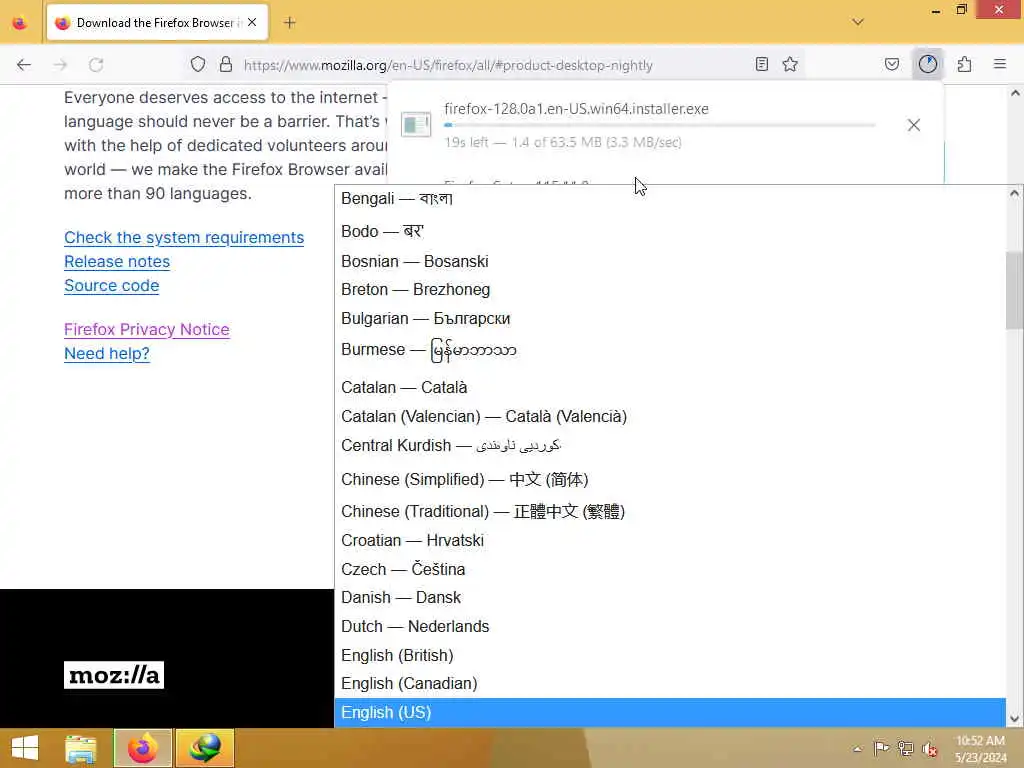Select Dutch — Nederlands option
The height and width of the screenshot is (768, 1024).
pos(670,626)
